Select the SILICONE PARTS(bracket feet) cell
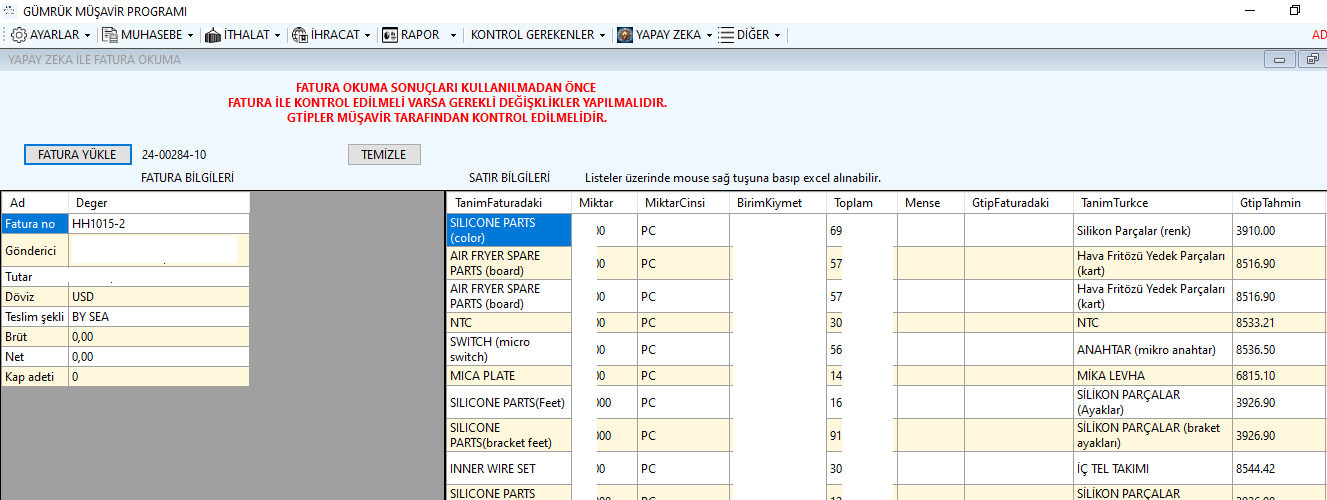Viewport: 1327px width, 500px height. (x=509, y=435)
